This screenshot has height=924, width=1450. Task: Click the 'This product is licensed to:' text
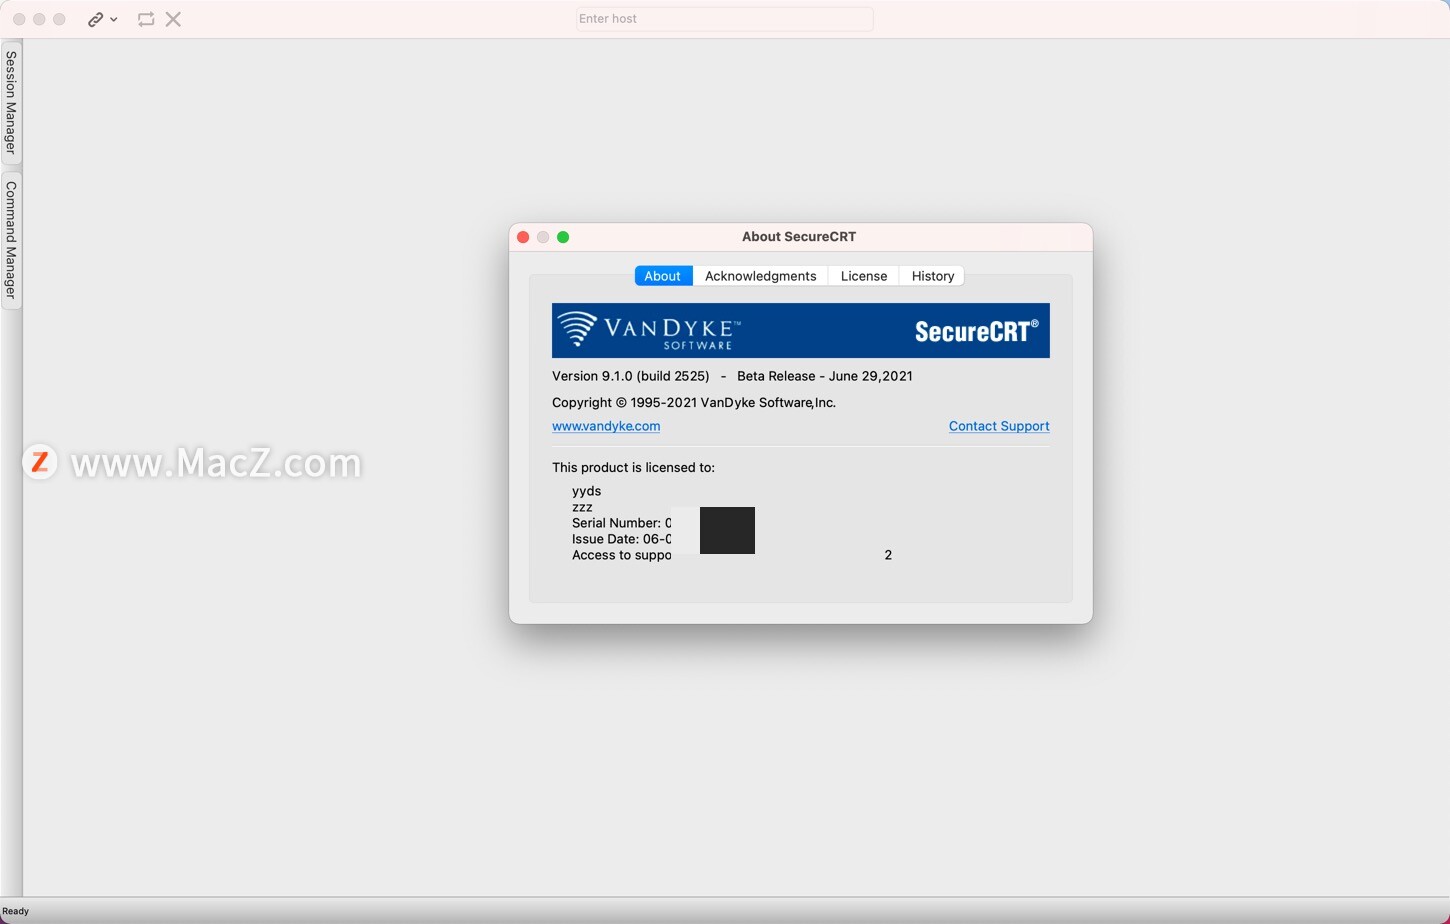click(x=633, y=467)
